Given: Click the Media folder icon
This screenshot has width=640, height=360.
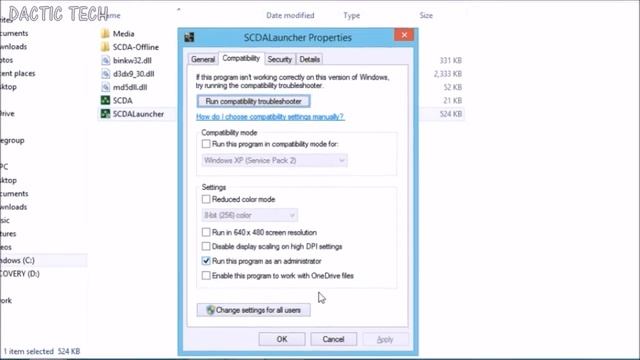Looking at the screenshot, I should click(x=105, y=33).
